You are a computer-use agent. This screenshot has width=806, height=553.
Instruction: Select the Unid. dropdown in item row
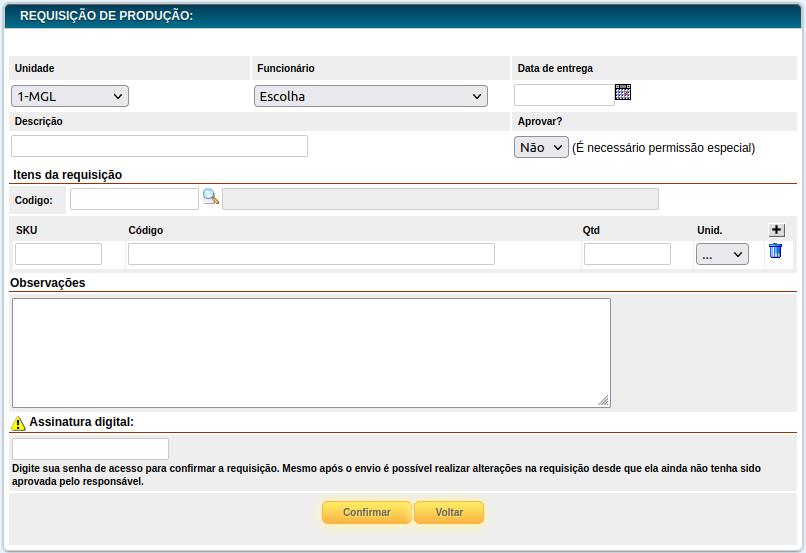pyautogui.click(x=722, y=254)
